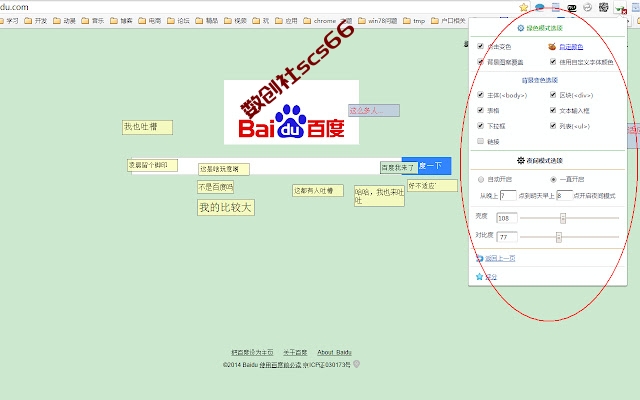Toggle the 背景图案覆盖 checkbox
Viewport: 640px width, 400px height.
(480, 62)
